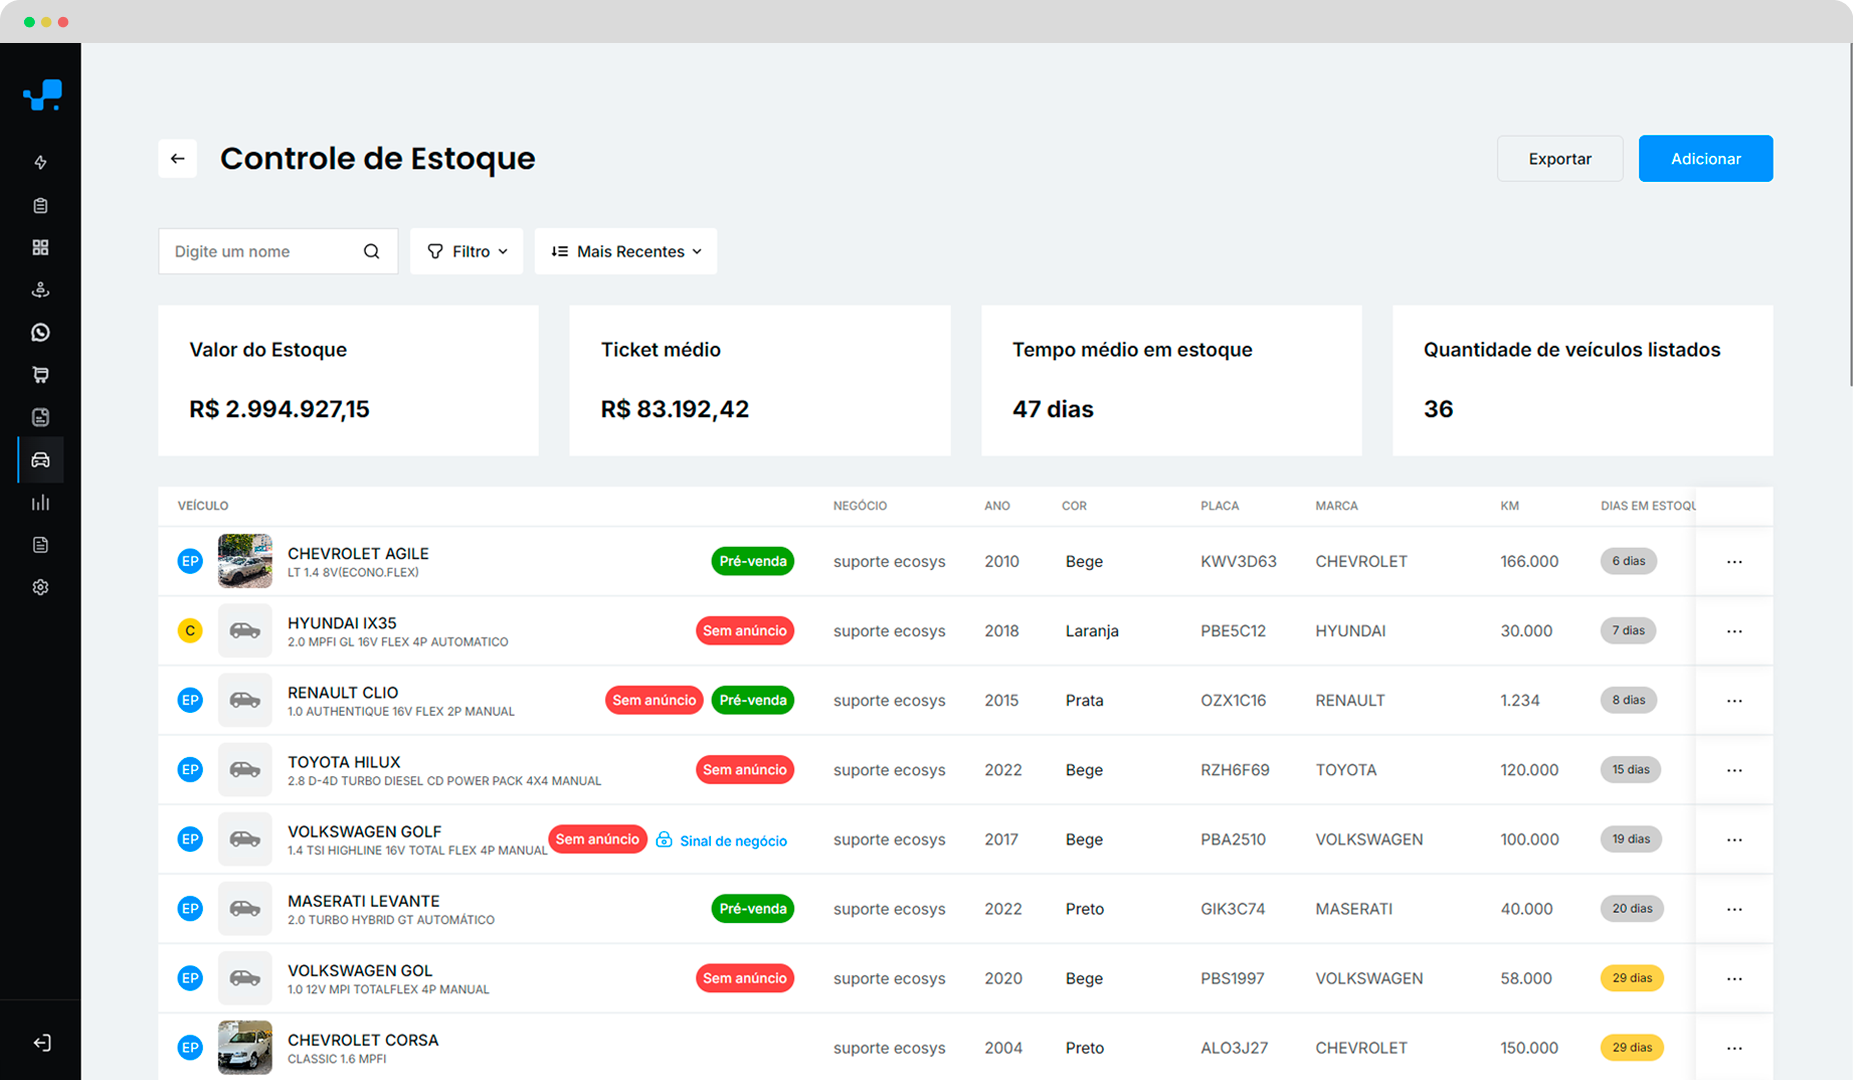Image resolution: width=1853 pixels, height=1080 pixels.
Task: Click plate PBA2510
Action: click(1233, 840)
